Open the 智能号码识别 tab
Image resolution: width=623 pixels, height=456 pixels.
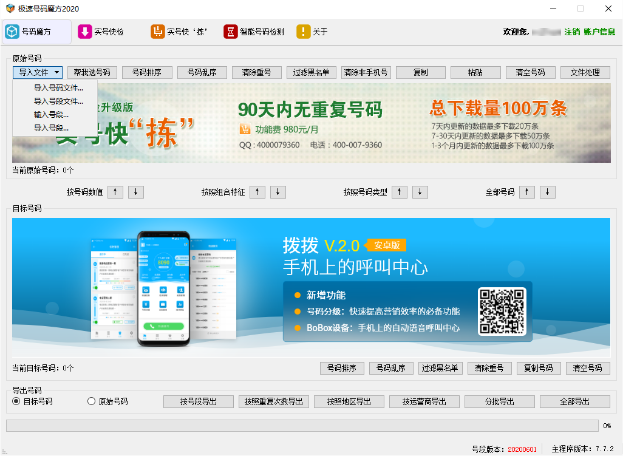[x=254, y=31]
